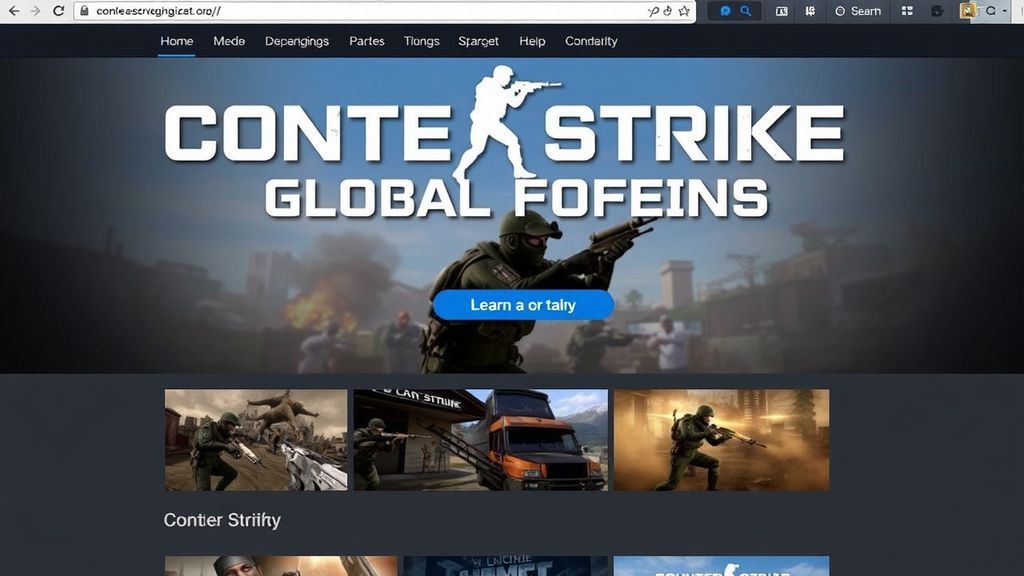Go back using the browser back arrow
The width and height of the screenshot is (1024, 576).
14,11
